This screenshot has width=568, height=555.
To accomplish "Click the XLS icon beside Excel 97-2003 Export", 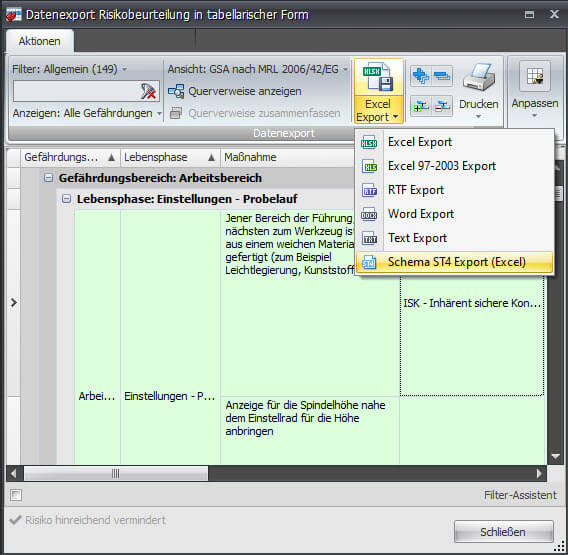I will point(369,167).
